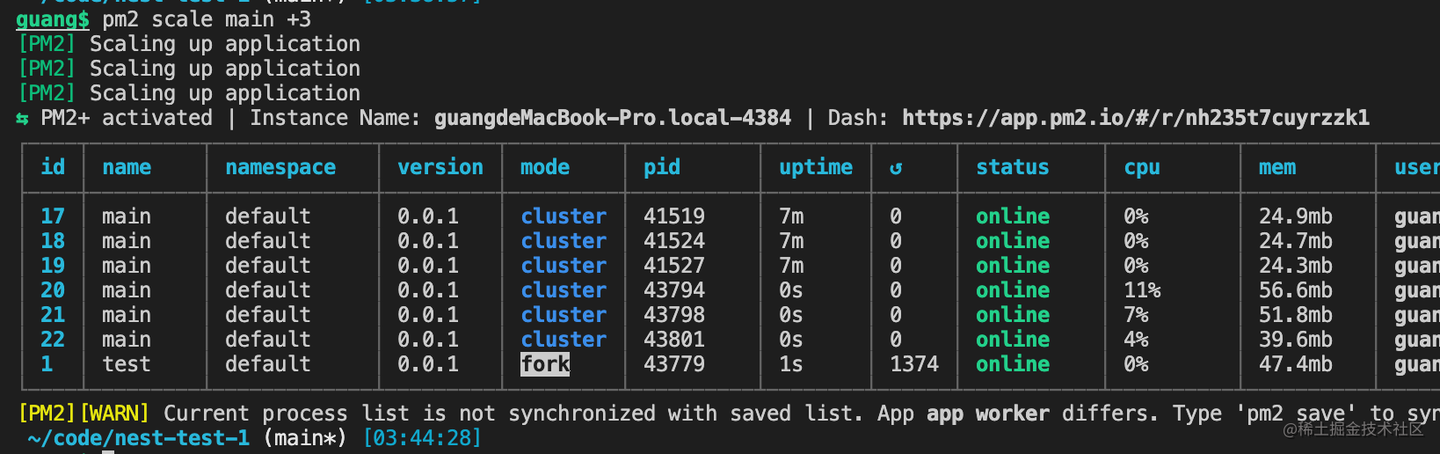
Task: Click the [03:44:28] timestamp in prompt
Action: [x=422, y=438]
